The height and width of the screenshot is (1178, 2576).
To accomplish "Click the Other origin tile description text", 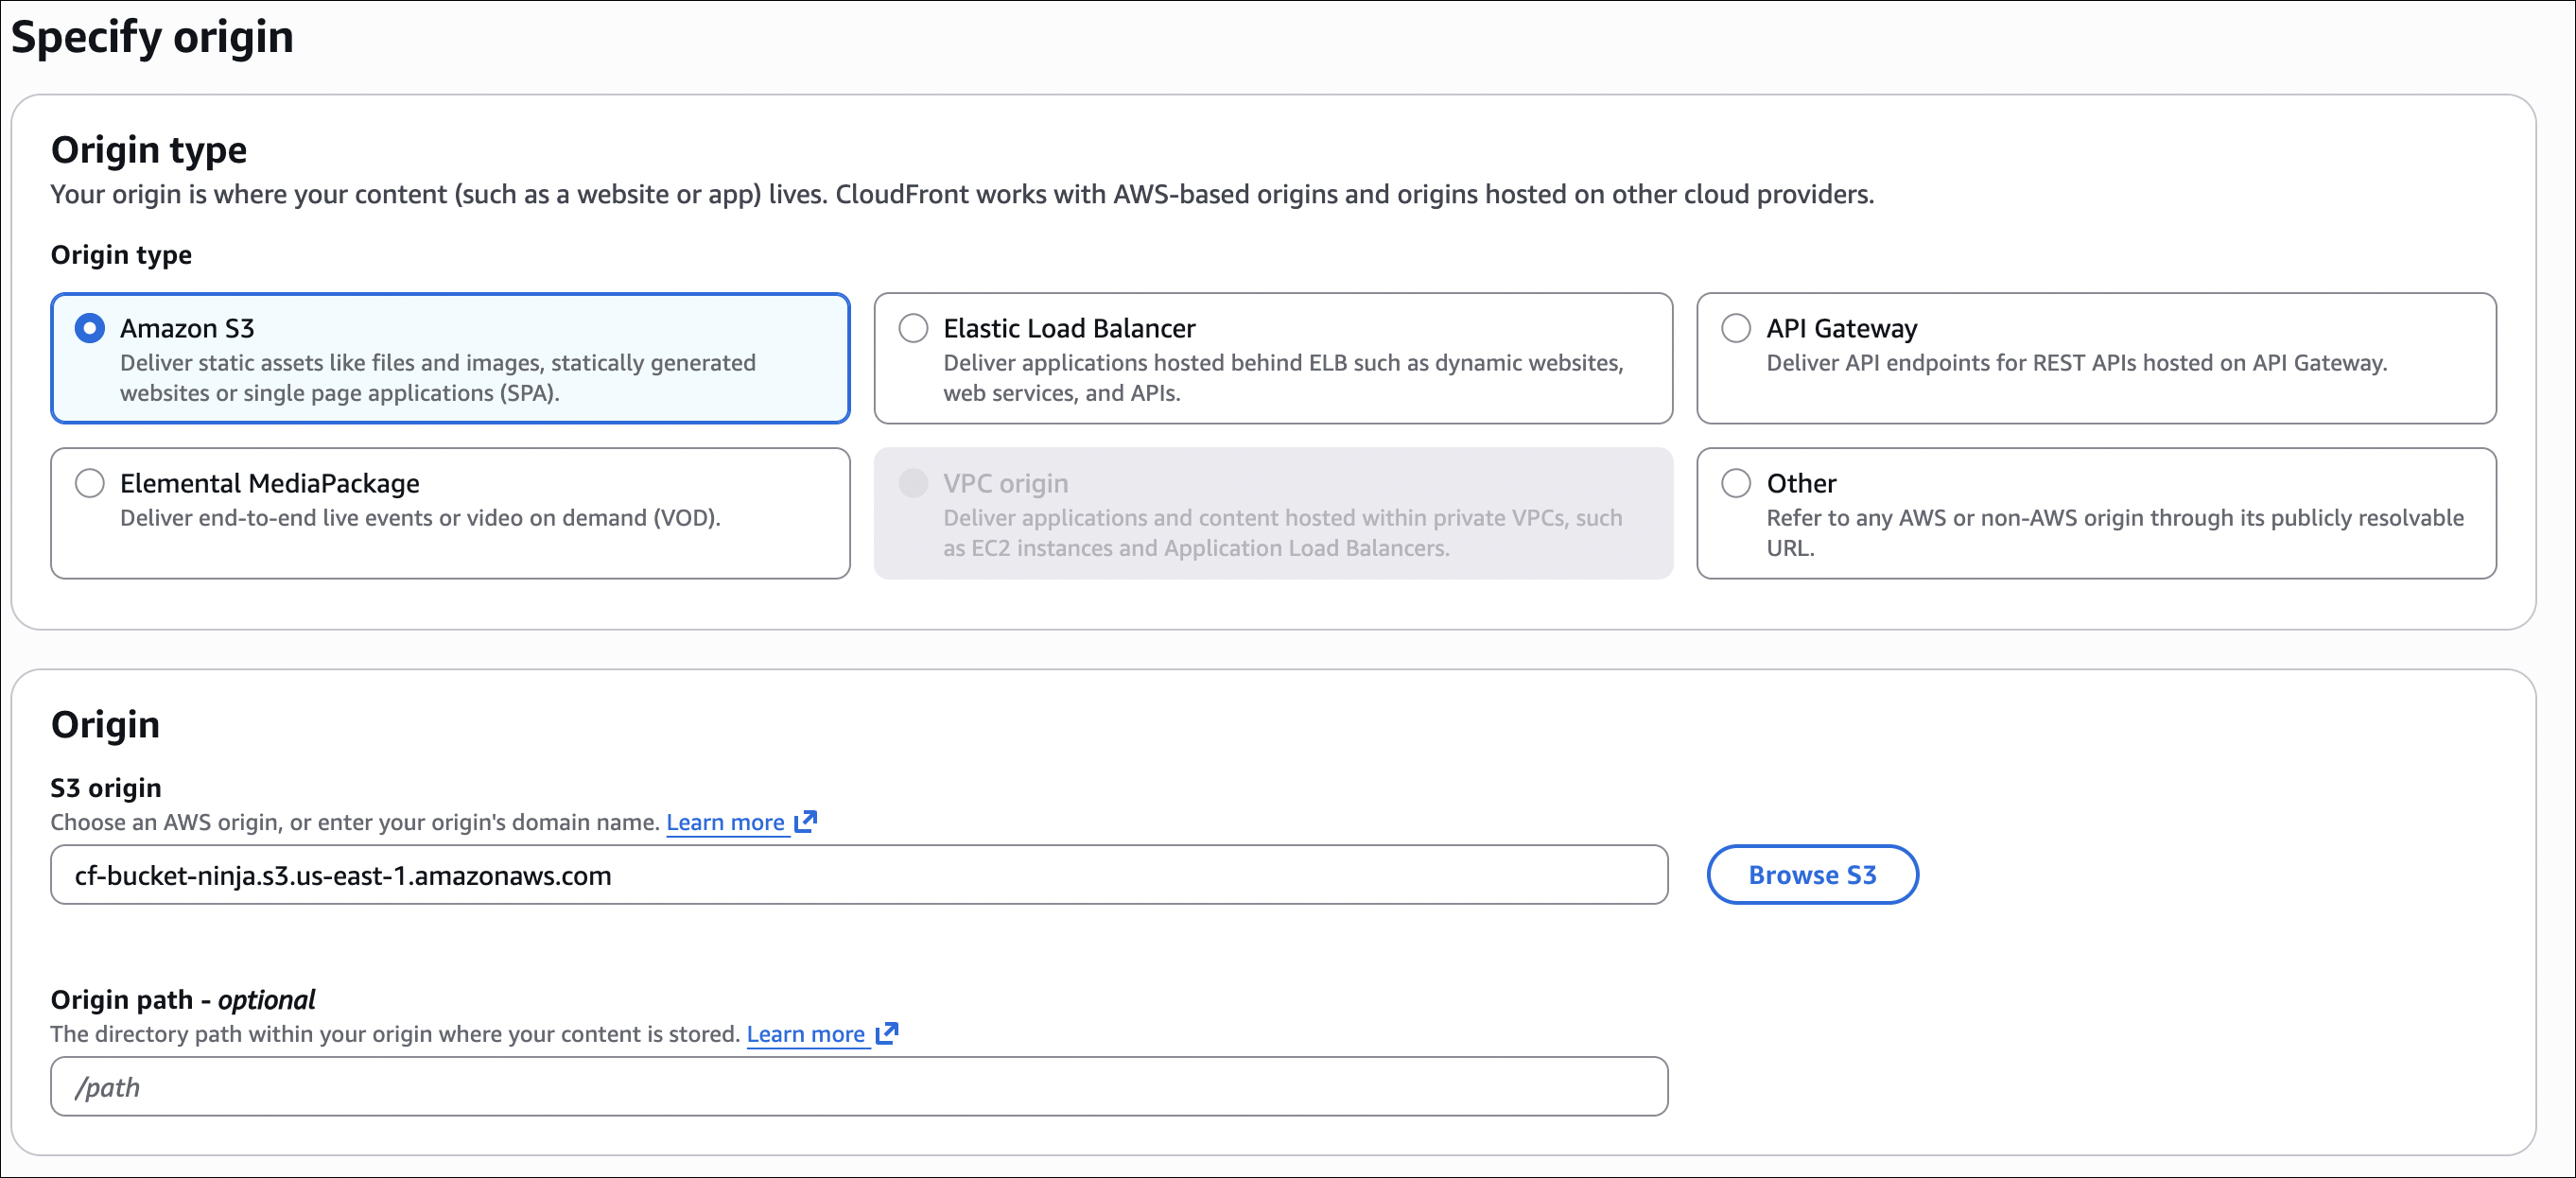I will coord(2114,532).
